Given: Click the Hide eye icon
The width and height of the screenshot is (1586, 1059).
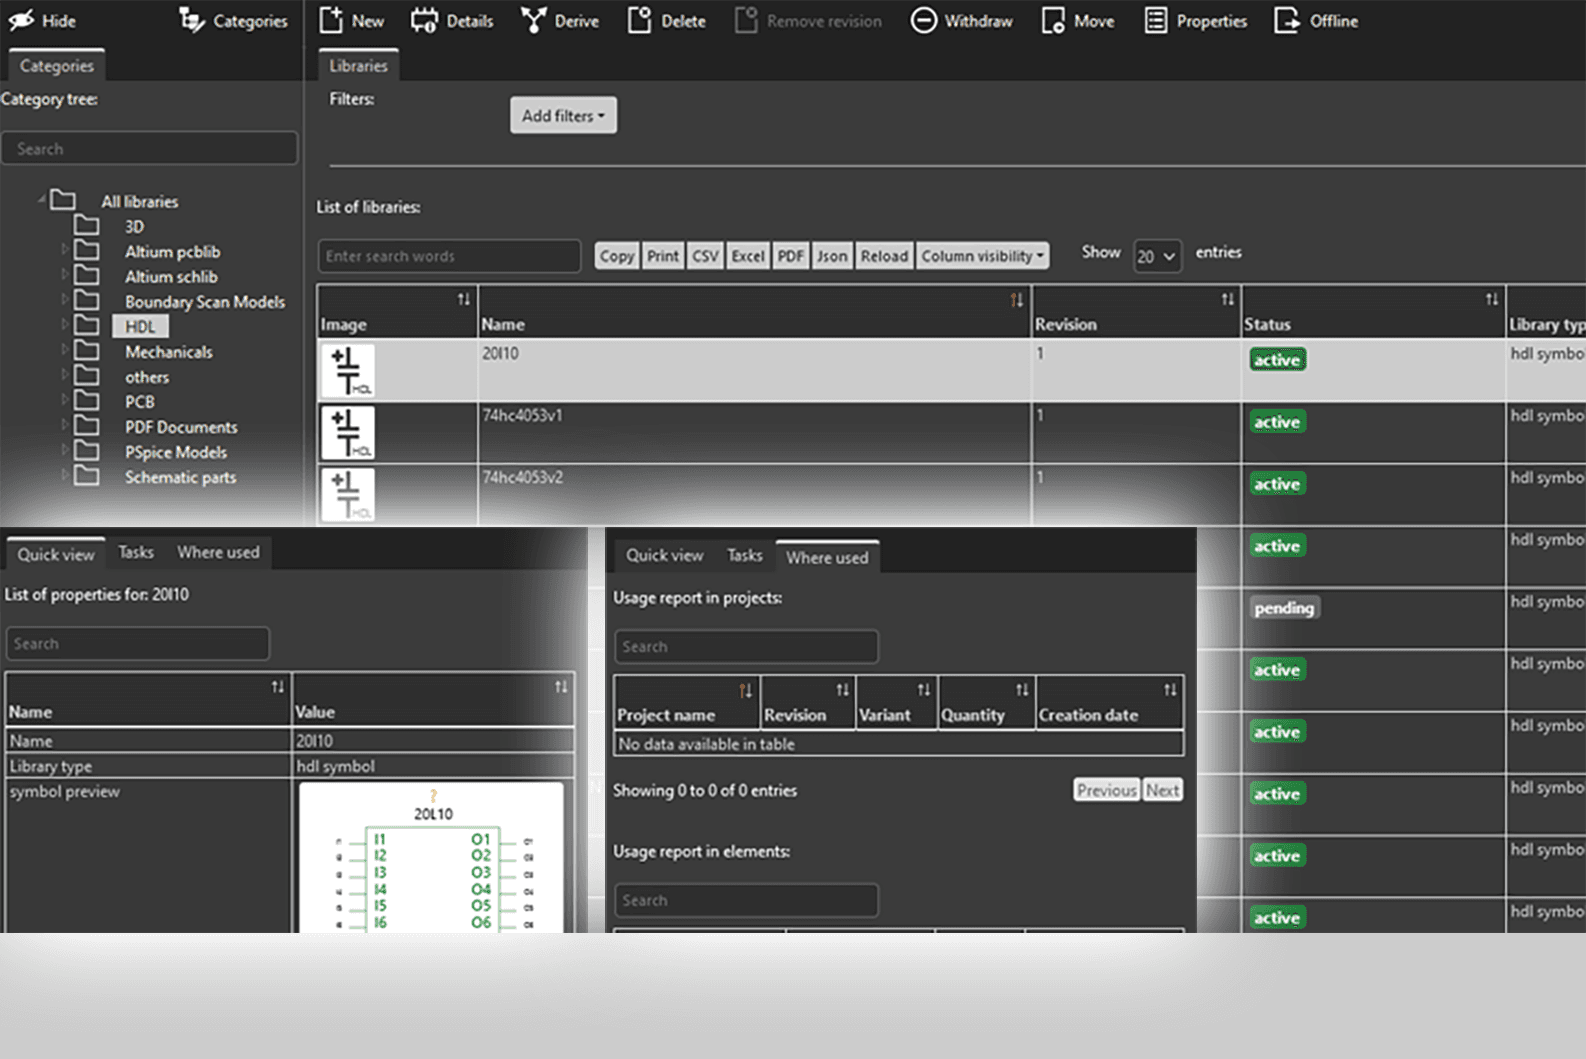Looking at the screenshot, I should 21,20.
